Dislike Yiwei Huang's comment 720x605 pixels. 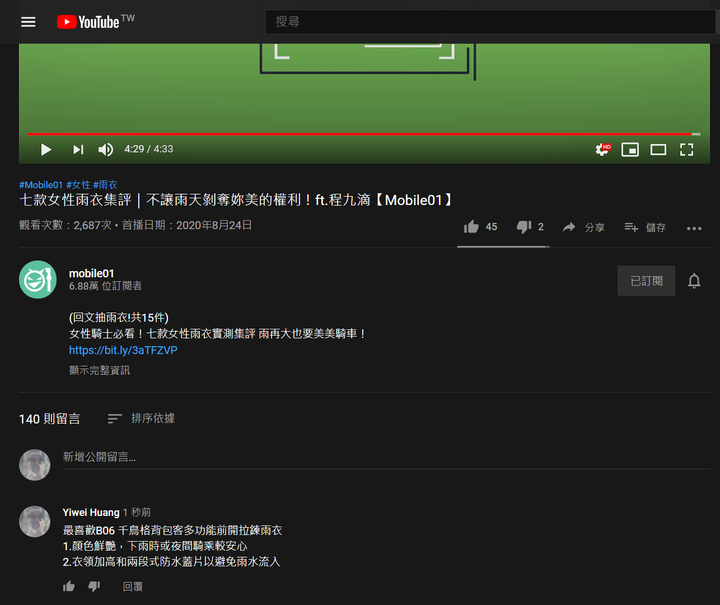[94, 586]
